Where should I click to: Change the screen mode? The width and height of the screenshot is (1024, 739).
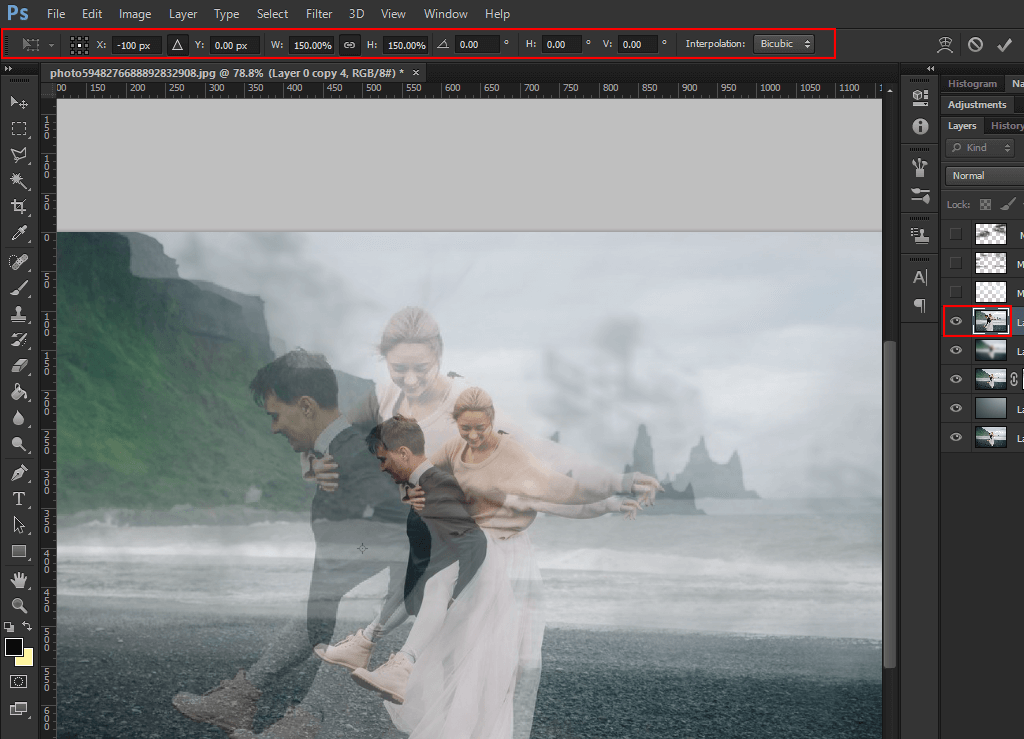click(x=19, y=709)
